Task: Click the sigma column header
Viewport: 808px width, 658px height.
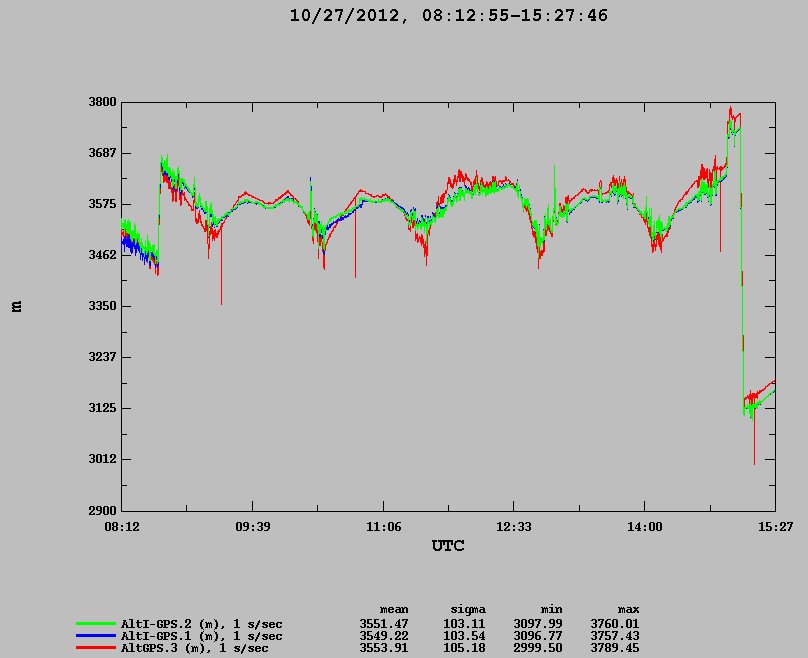Action: (x=468, y=610)
